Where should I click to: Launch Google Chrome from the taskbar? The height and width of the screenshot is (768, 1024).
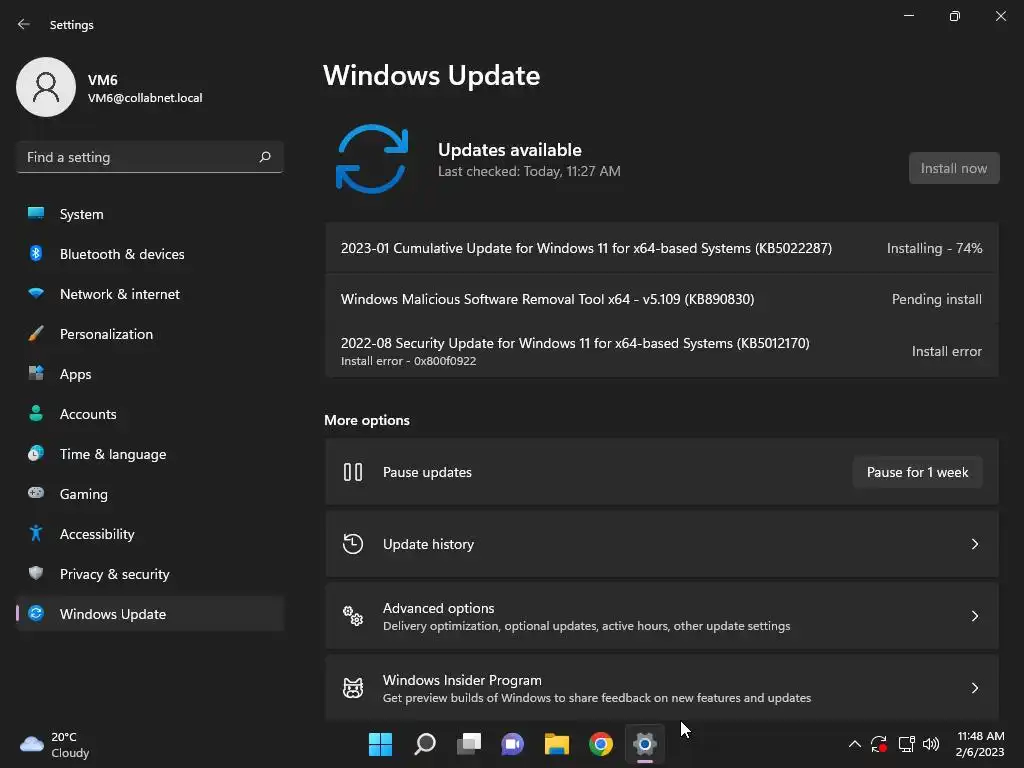(x=601, y=744)
